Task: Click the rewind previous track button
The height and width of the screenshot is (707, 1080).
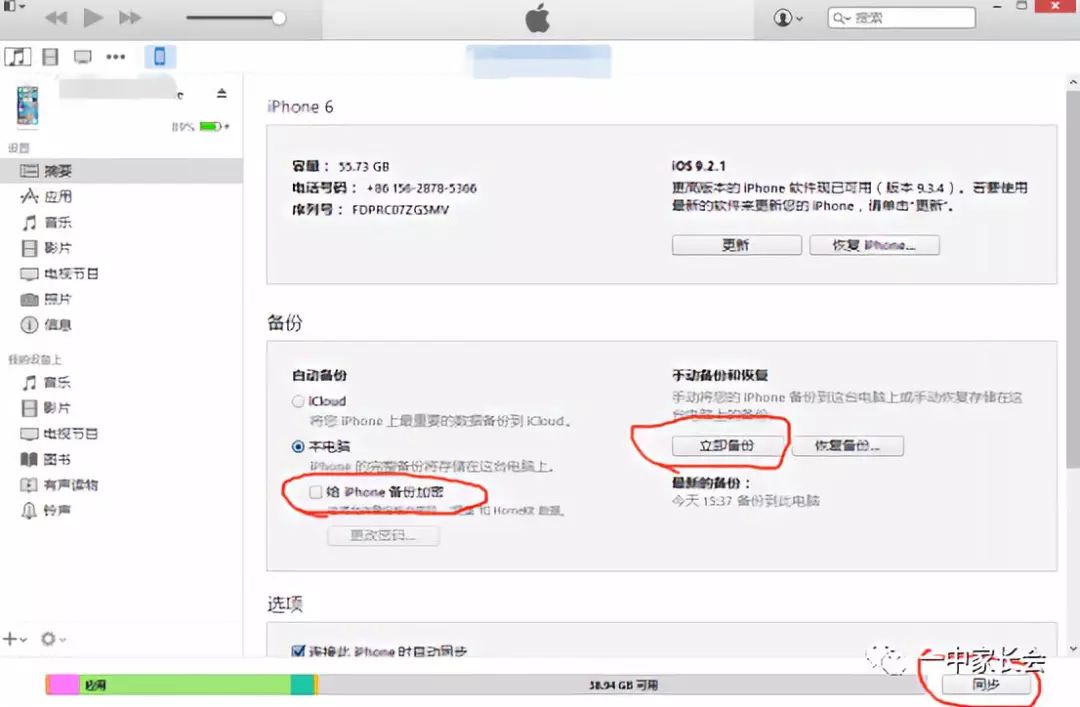Action: [56, 18]
